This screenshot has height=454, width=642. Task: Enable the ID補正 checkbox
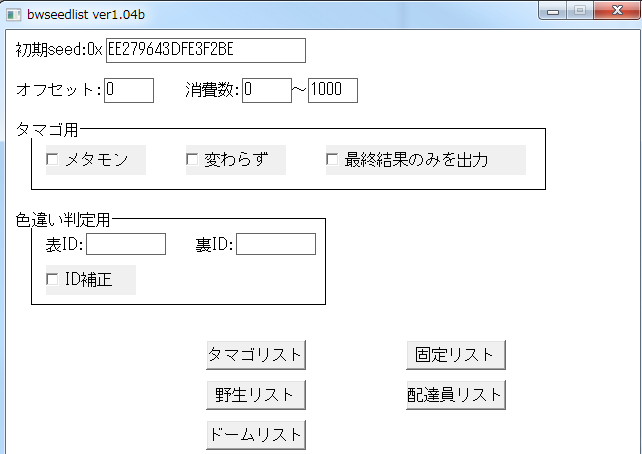52,280
